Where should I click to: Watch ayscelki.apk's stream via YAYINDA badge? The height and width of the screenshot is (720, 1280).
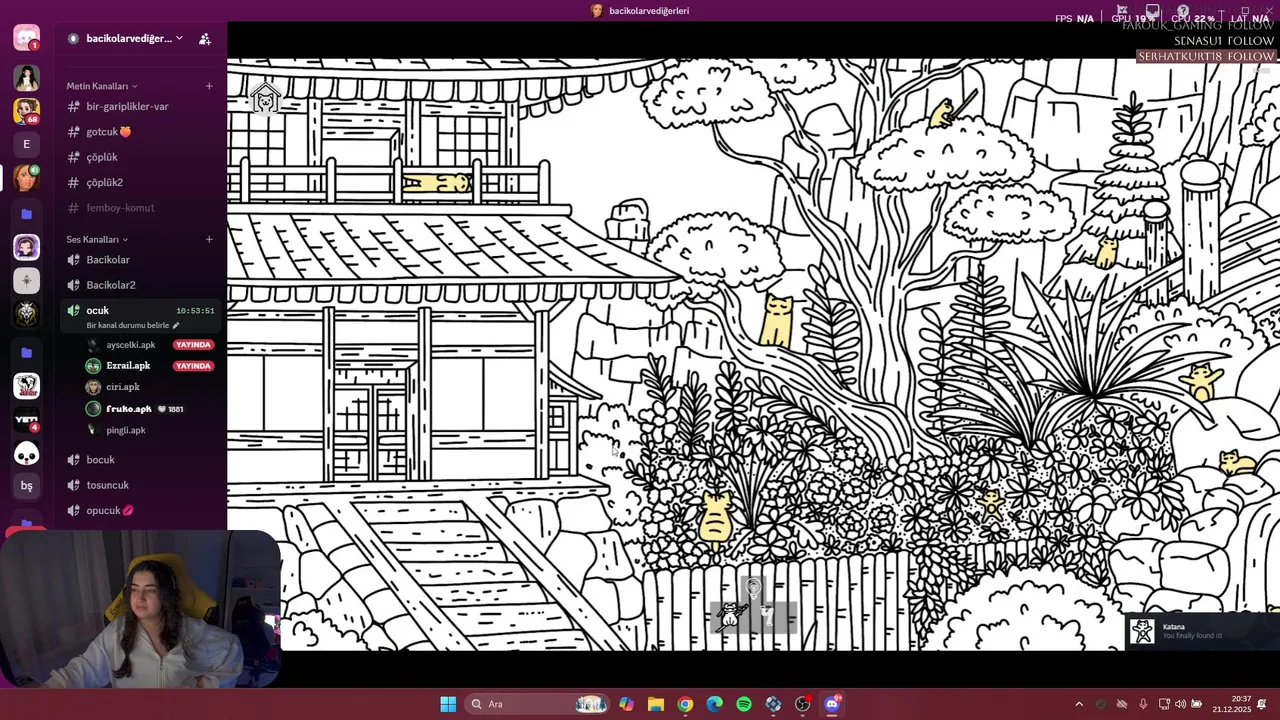point(193,345)
